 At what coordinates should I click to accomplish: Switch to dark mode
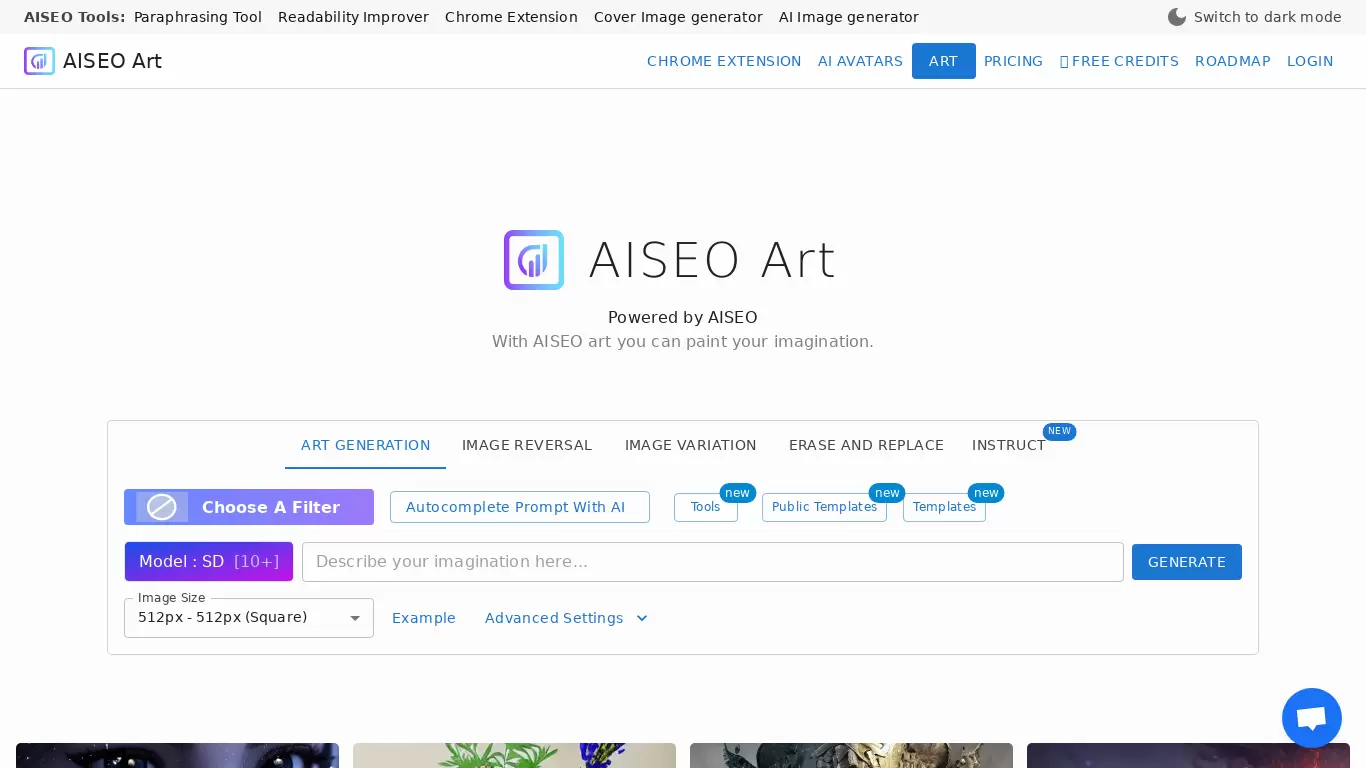(1254, 17)
